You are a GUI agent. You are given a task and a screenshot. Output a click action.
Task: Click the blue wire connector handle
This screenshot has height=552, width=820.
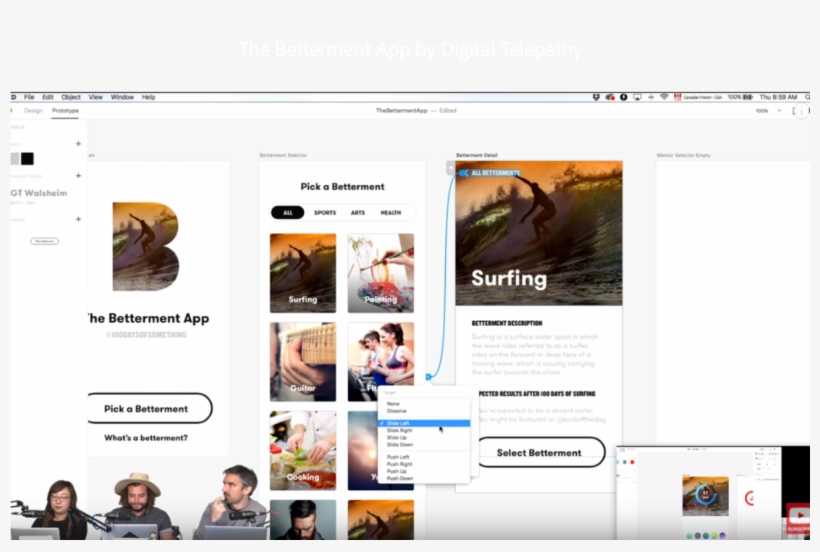pyautogui.click(x=428, y=376)
